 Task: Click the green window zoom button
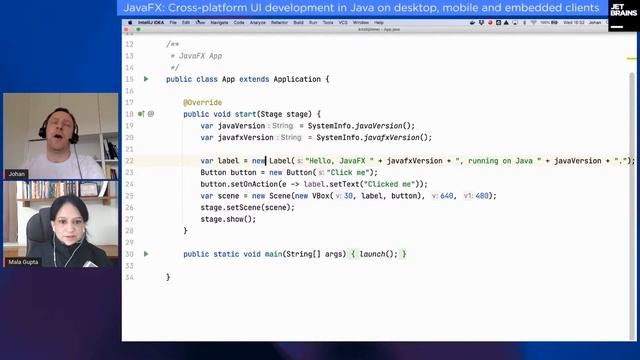click(138, 29)
